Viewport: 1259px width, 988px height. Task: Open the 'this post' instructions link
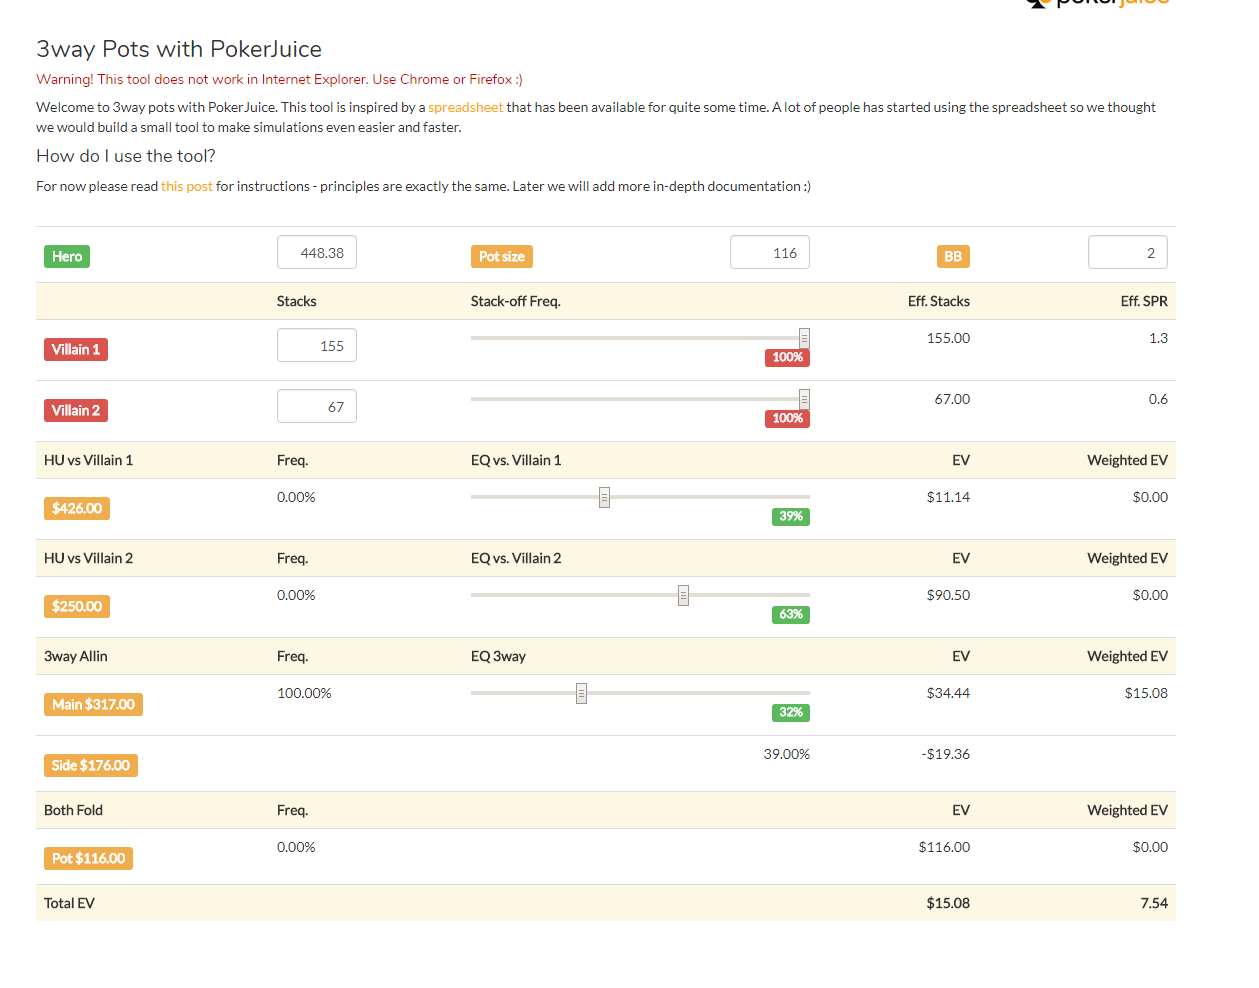coord(187,186)
